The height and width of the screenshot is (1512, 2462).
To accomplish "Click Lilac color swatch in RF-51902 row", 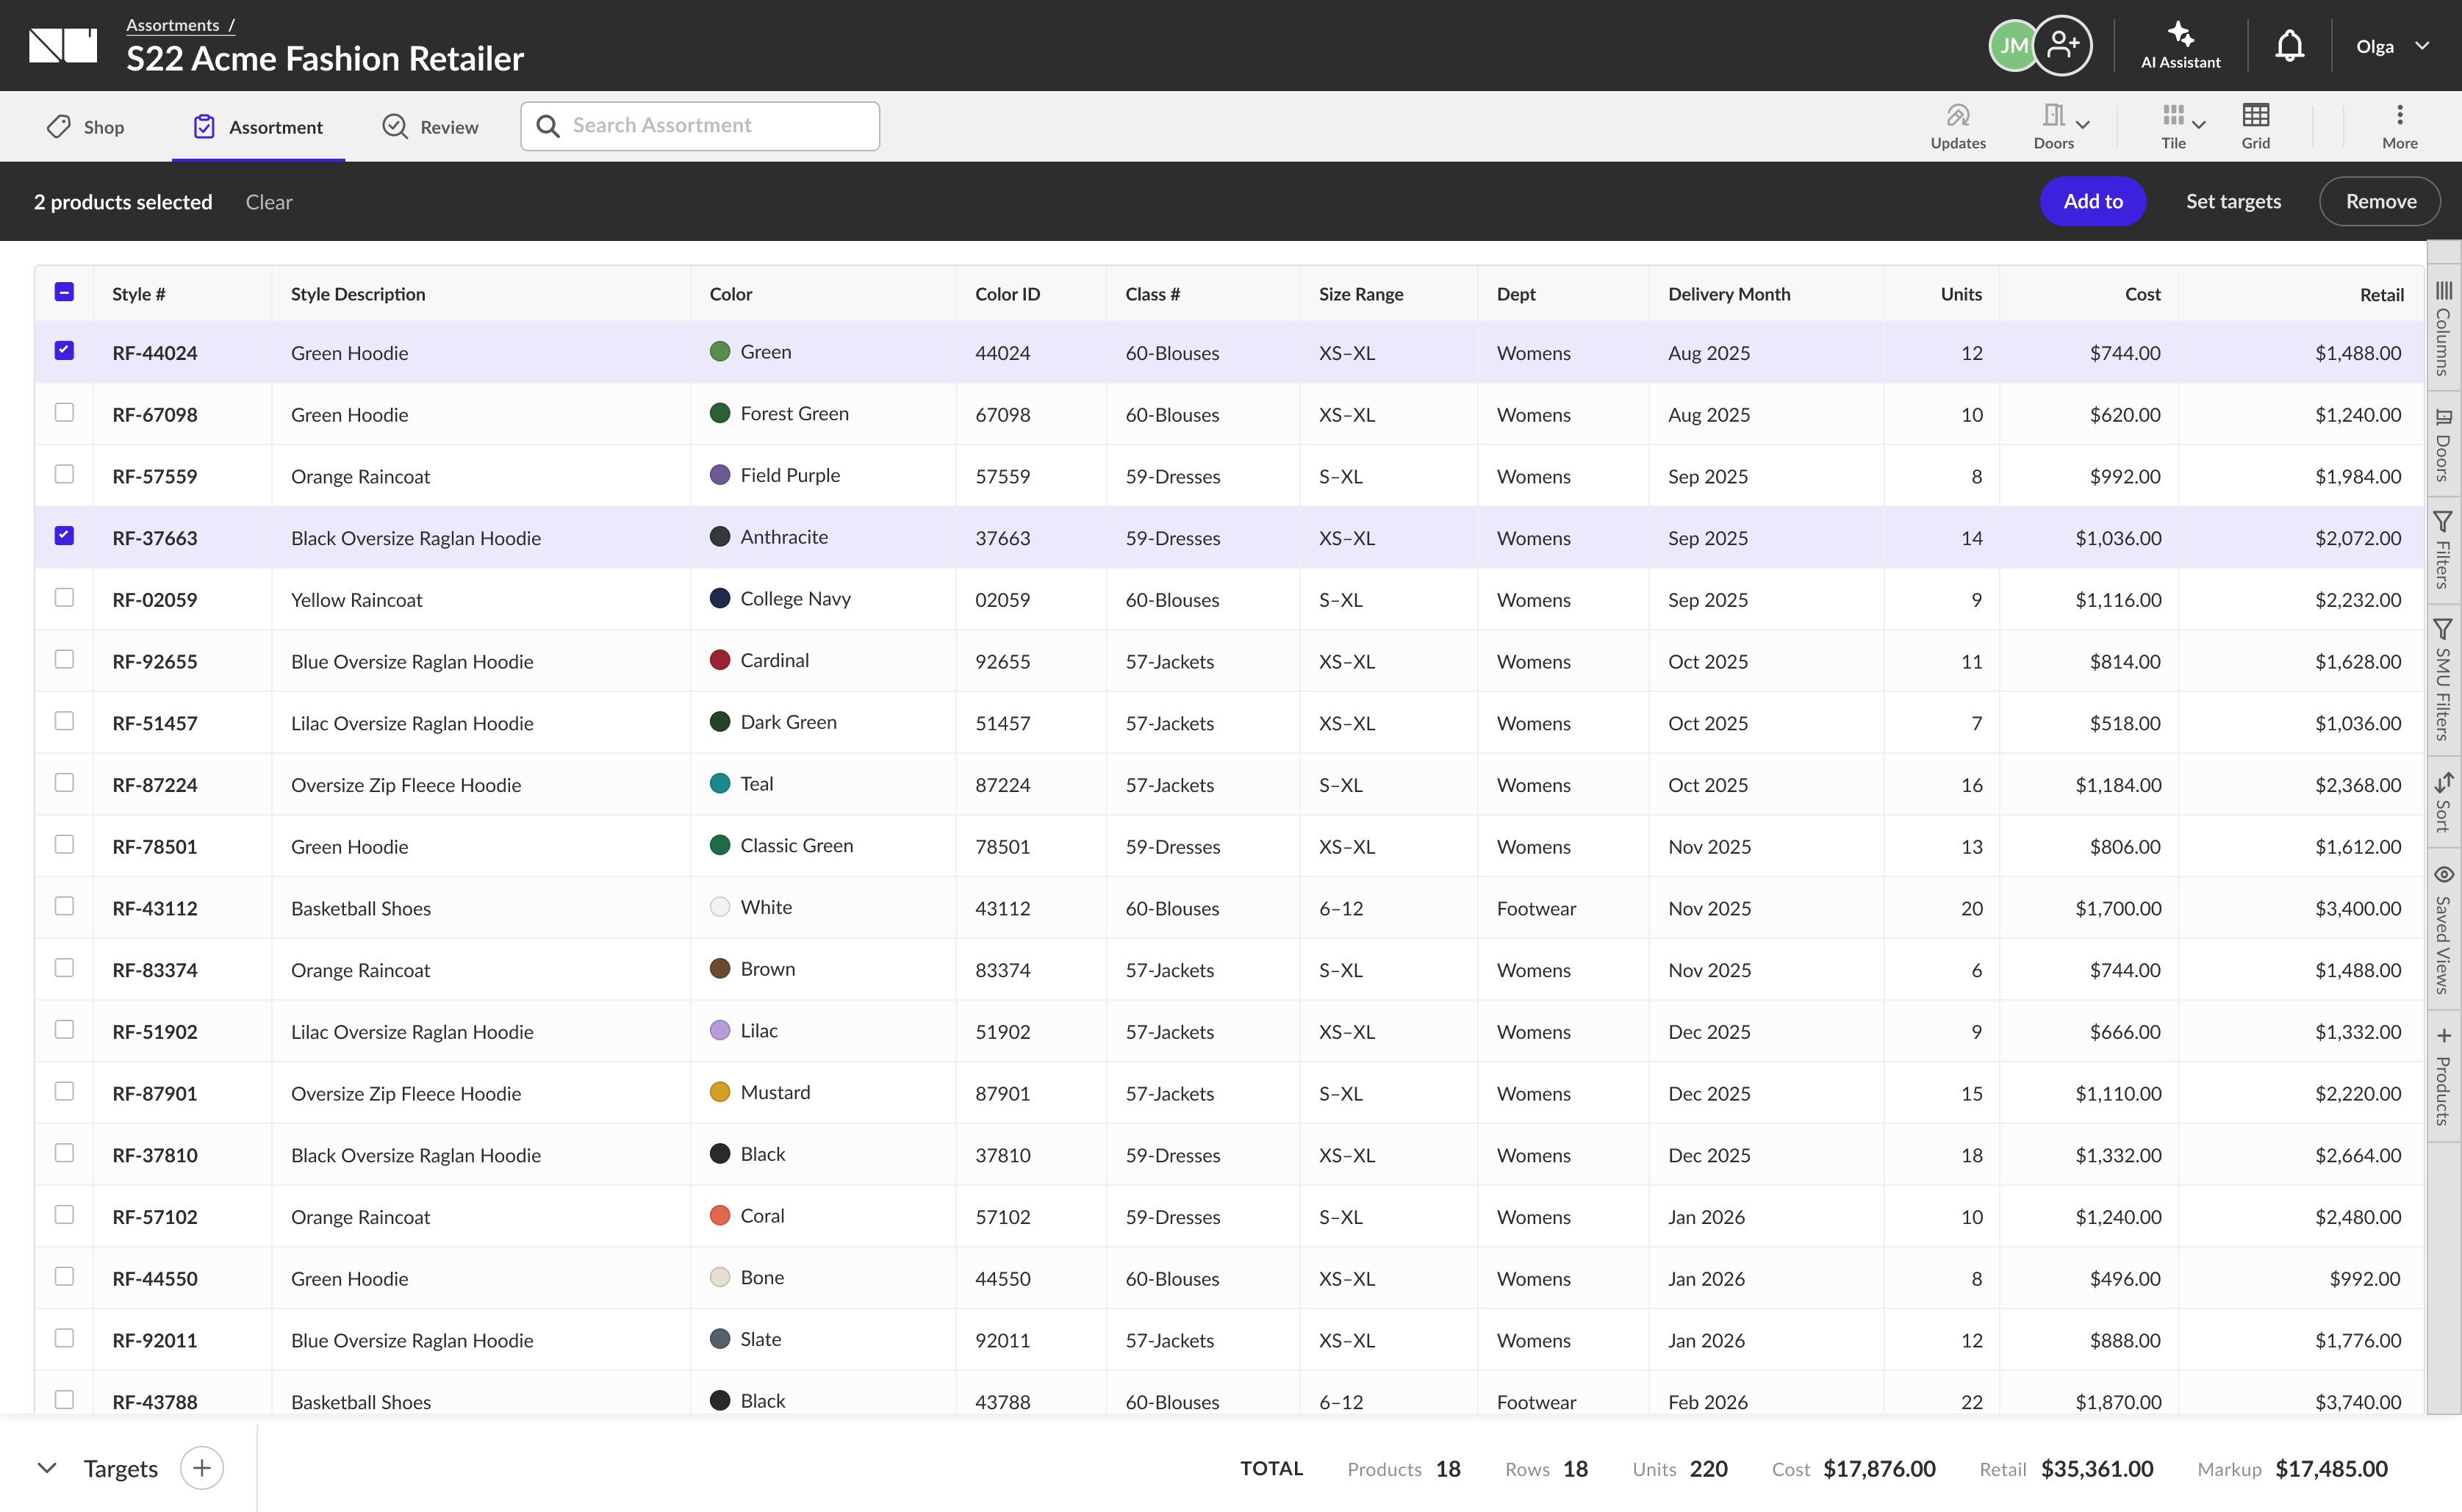I will pos(719,1030).
